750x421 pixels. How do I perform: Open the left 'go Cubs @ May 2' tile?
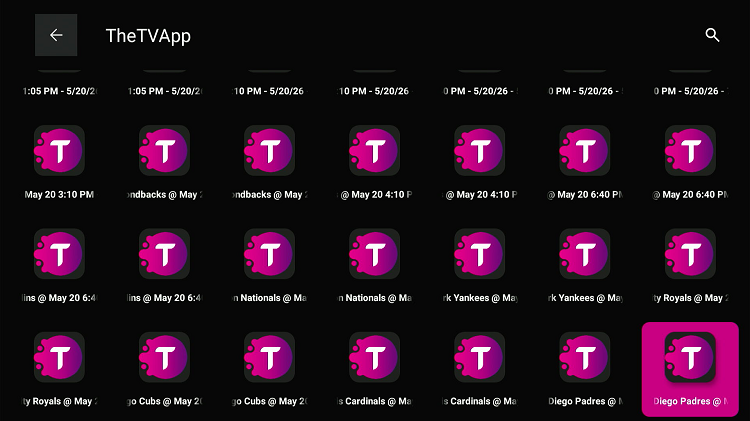[x=165, y=369]
